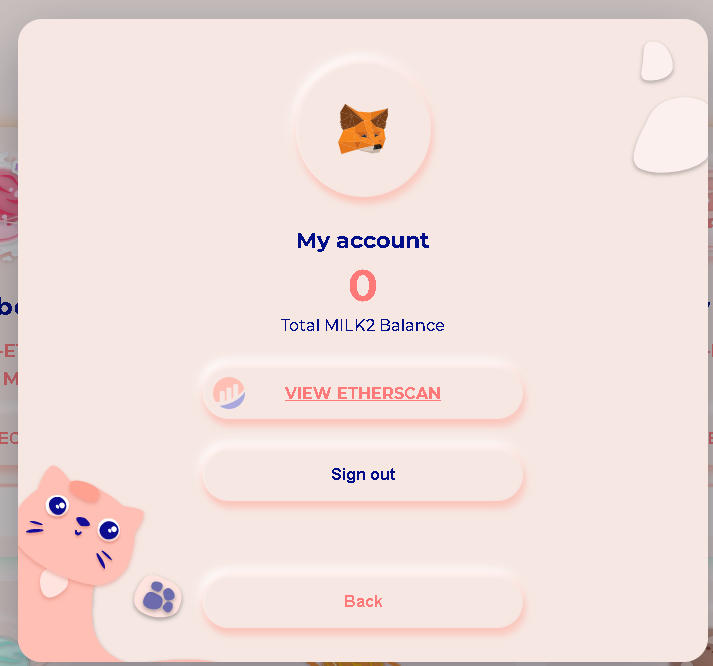
Task: Click the cat's right blue eye
Action: pos(109,530)
